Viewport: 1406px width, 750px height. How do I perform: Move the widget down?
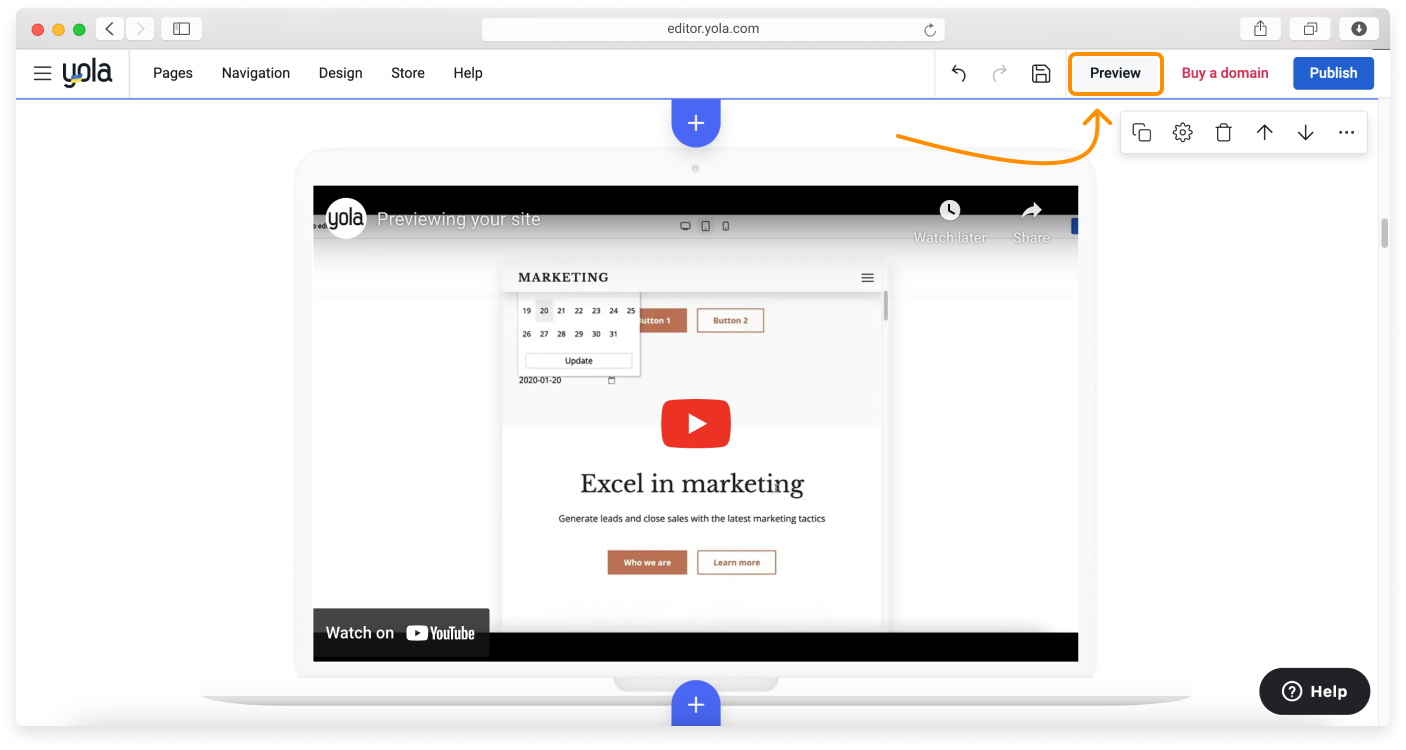(1305, 131)
